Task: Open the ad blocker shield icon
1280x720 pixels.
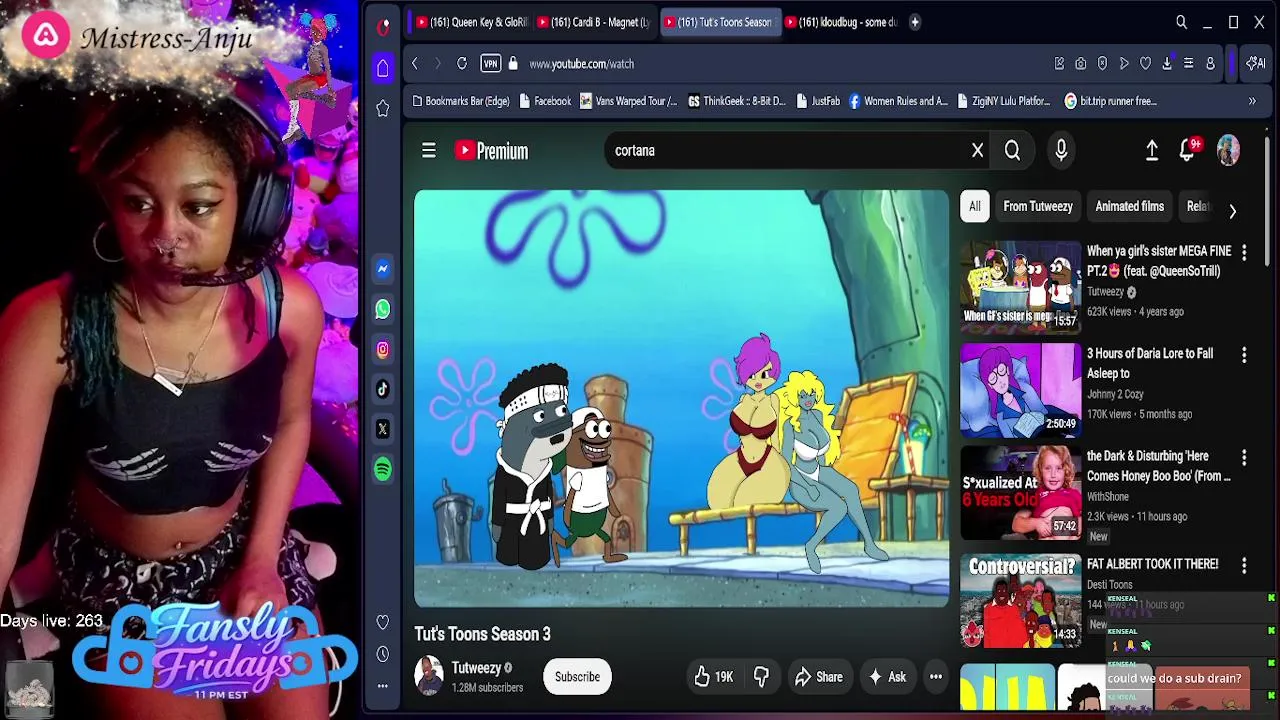Action: (1102, 64)
